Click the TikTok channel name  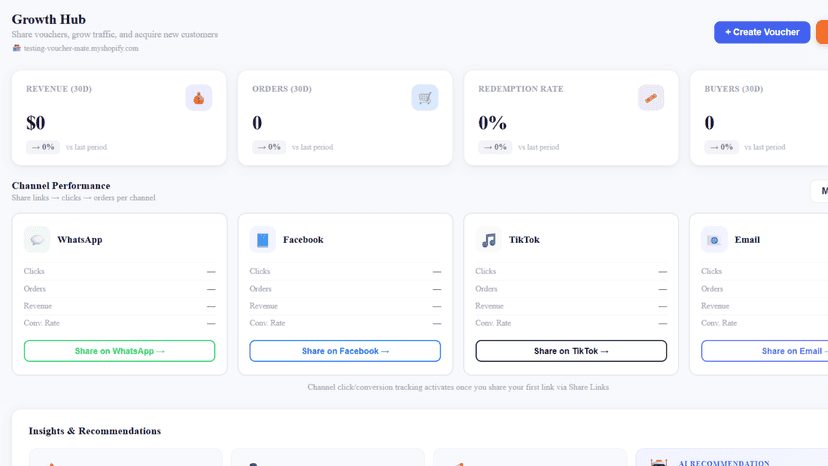(524, 240)
